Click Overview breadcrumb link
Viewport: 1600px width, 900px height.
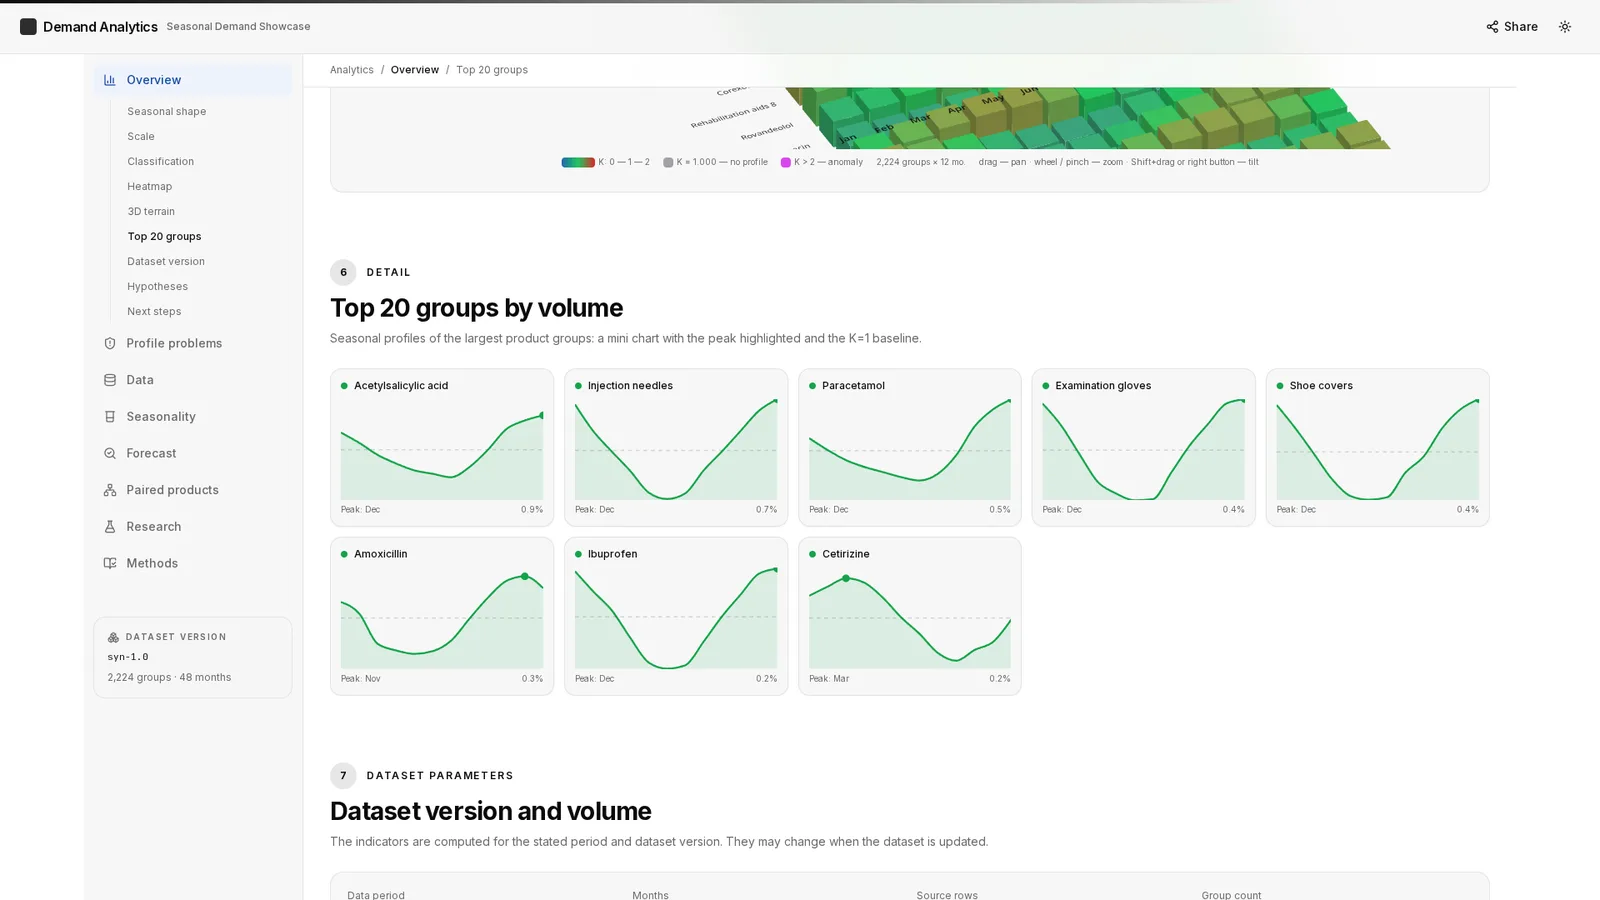[415, 70]
